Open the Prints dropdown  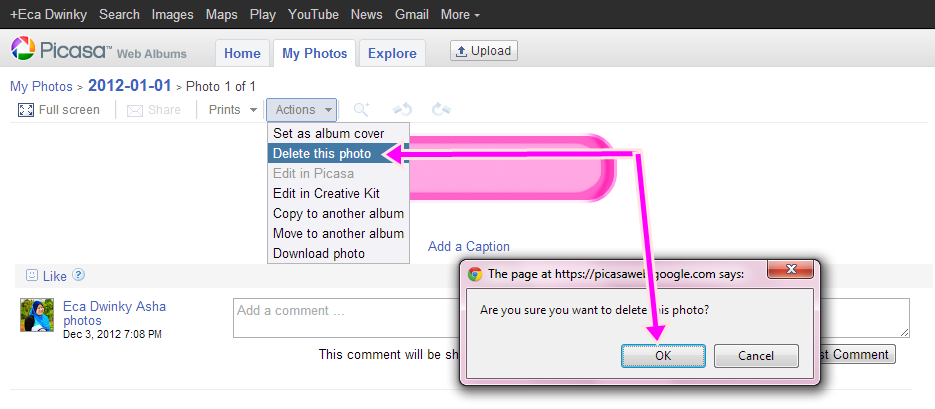233,110
